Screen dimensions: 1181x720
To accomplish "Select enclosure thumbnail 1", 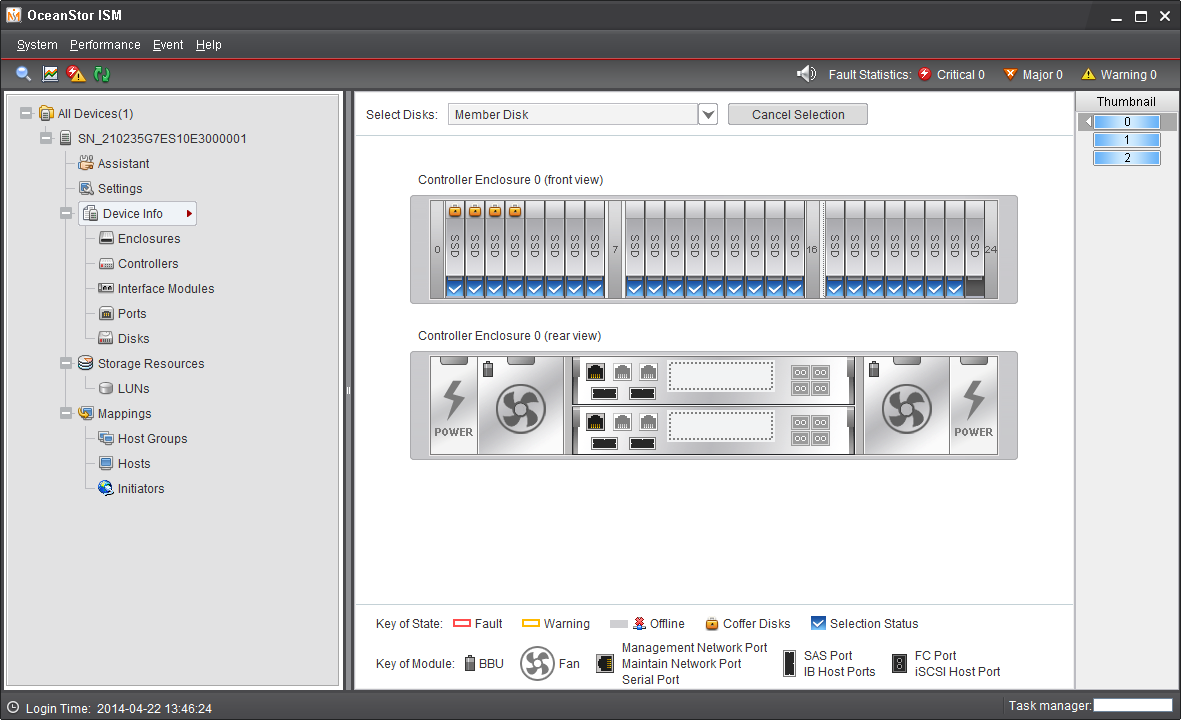I will point(1127,140).
